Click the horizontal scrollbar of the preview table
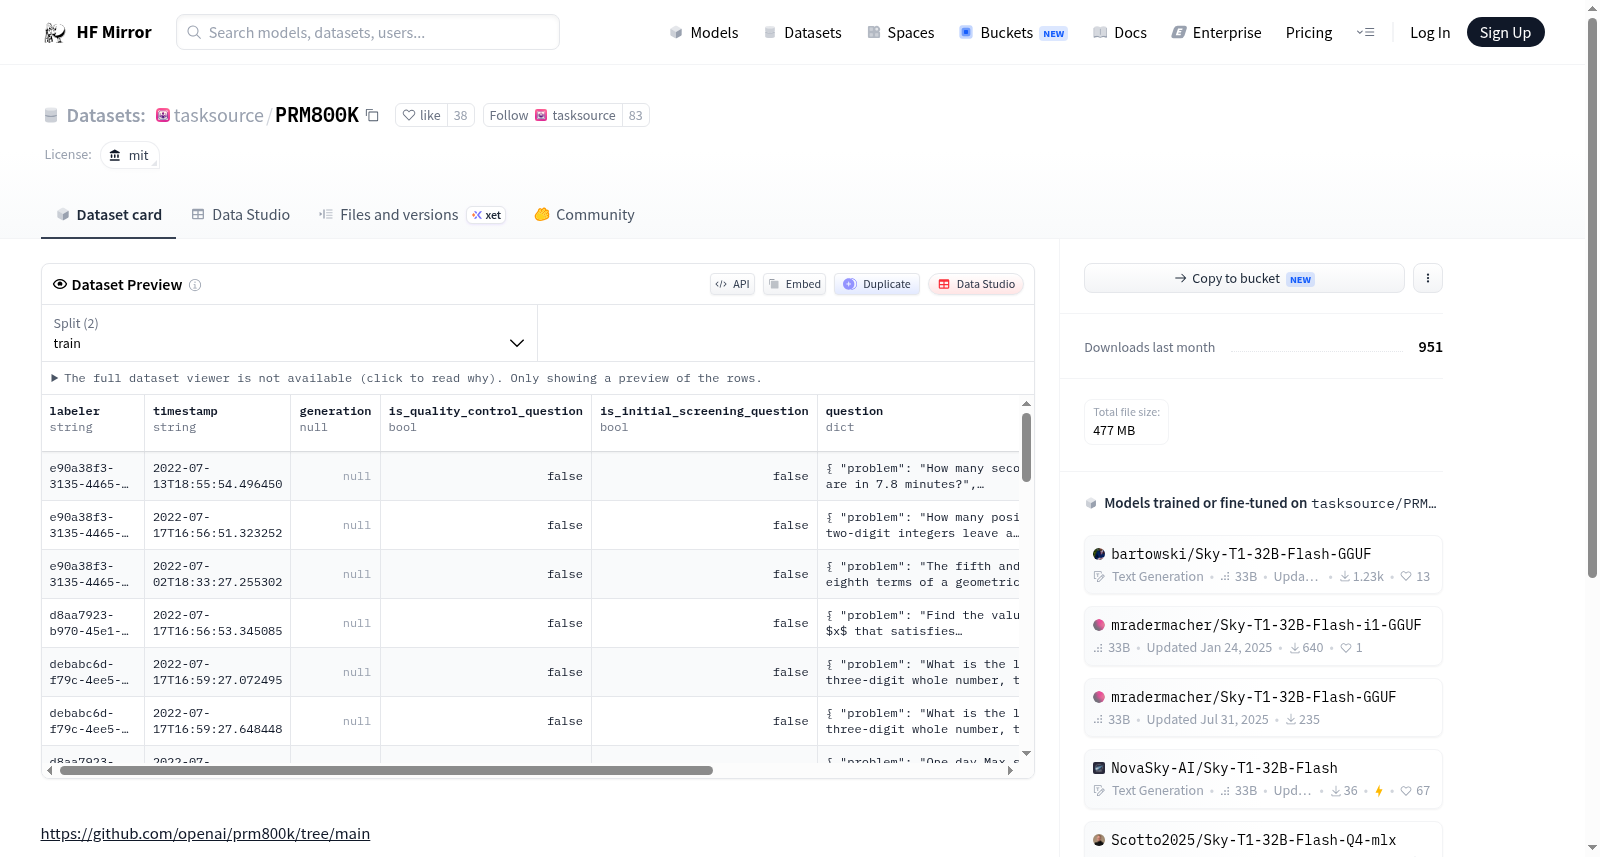Image resolution: width=1600 pixels, height=857 pixels. [x=386, y=771]
